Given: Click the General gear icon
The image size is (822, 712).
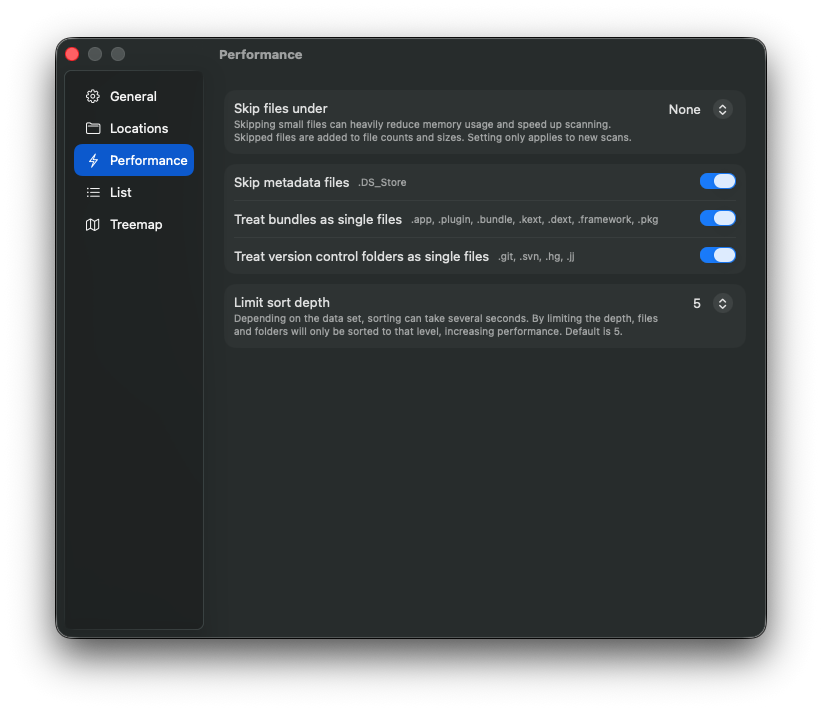Looking at the screenshot, I should [x=93, y=96].
